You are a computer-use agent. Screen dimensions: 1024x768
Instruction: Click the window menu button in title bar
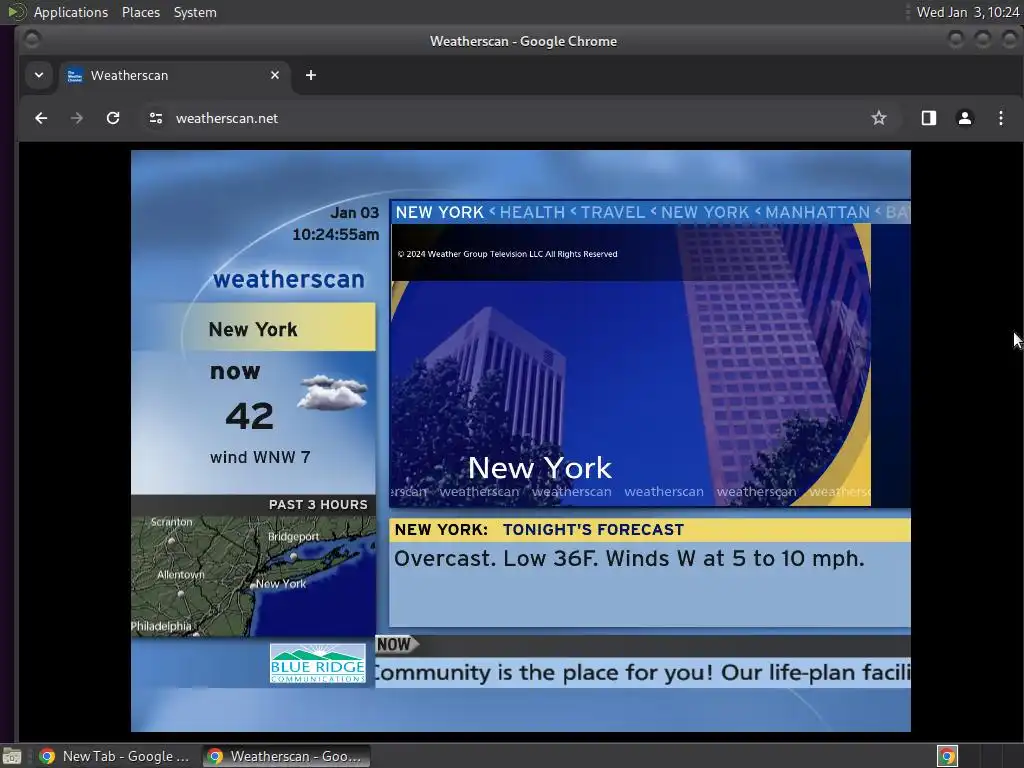pyautogui.click(x=31, y=40)
